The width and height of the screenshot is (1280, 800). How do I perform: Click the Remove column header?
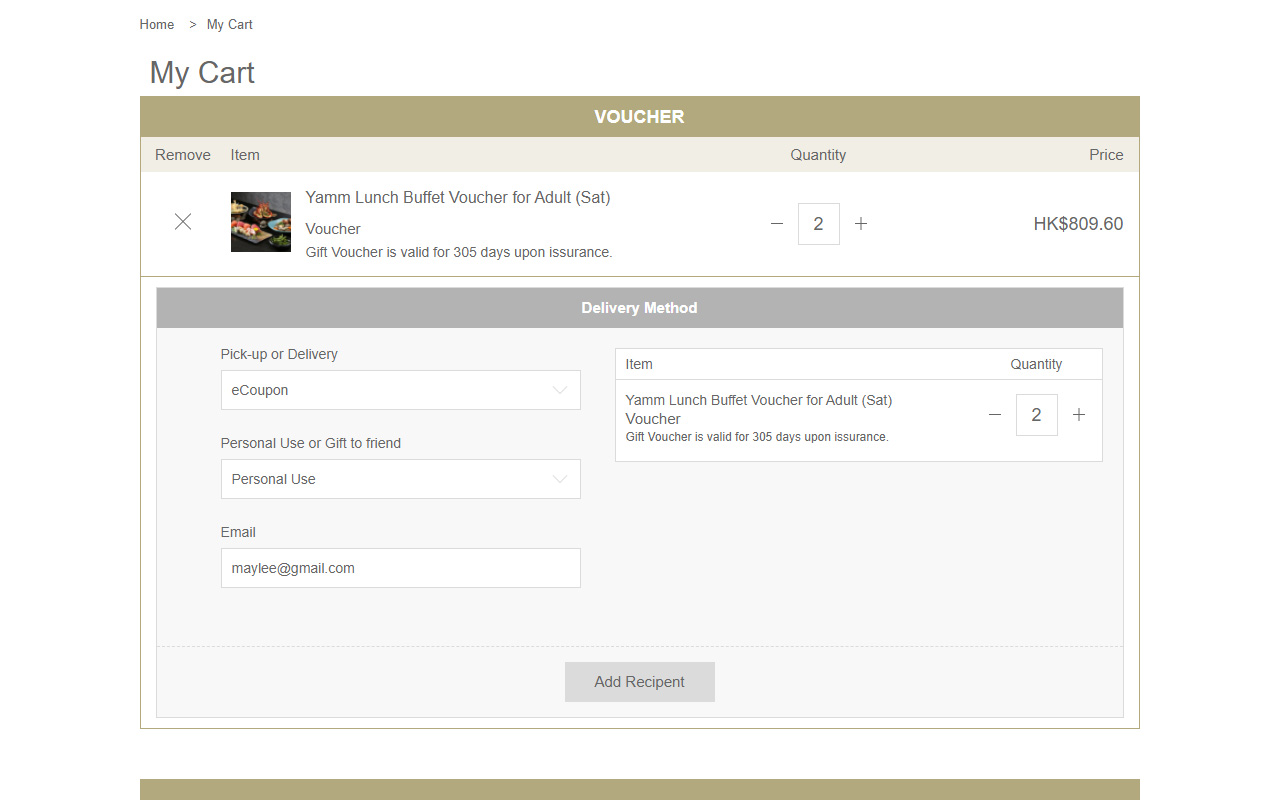(x=183, y=155)
